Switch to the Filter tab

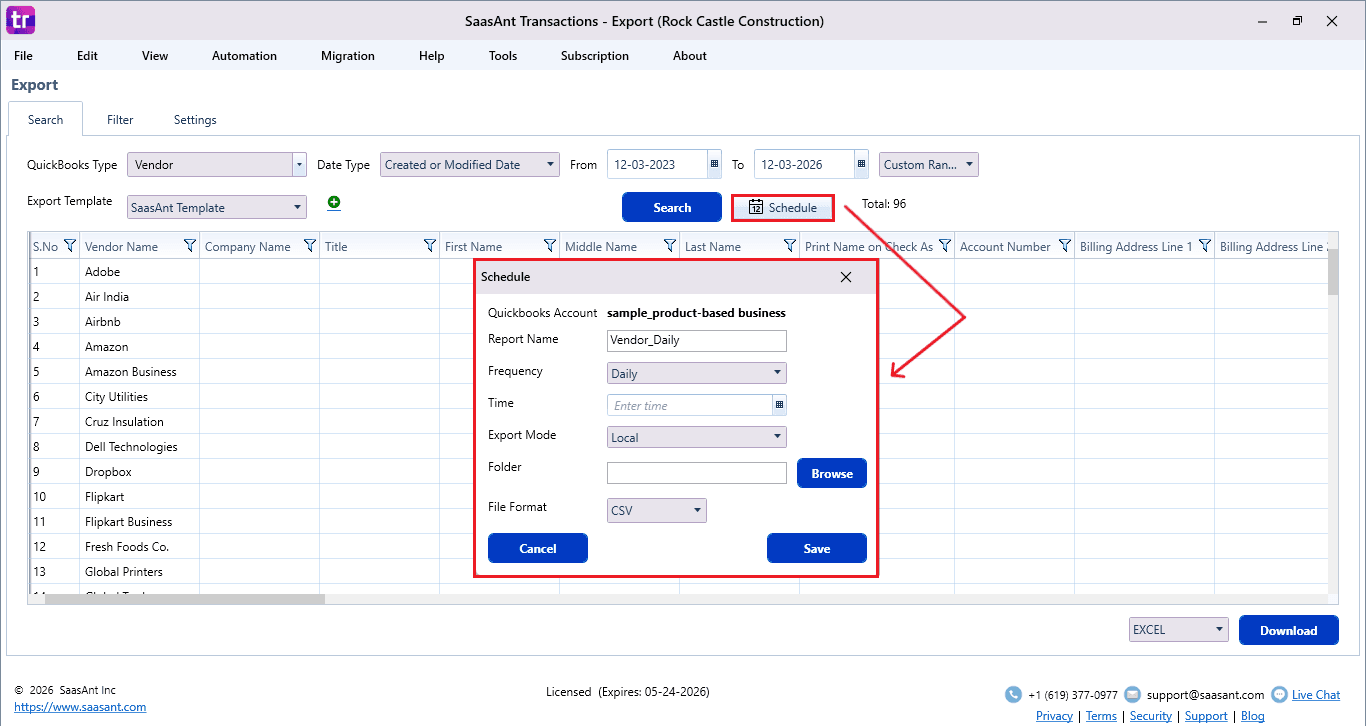120,120
